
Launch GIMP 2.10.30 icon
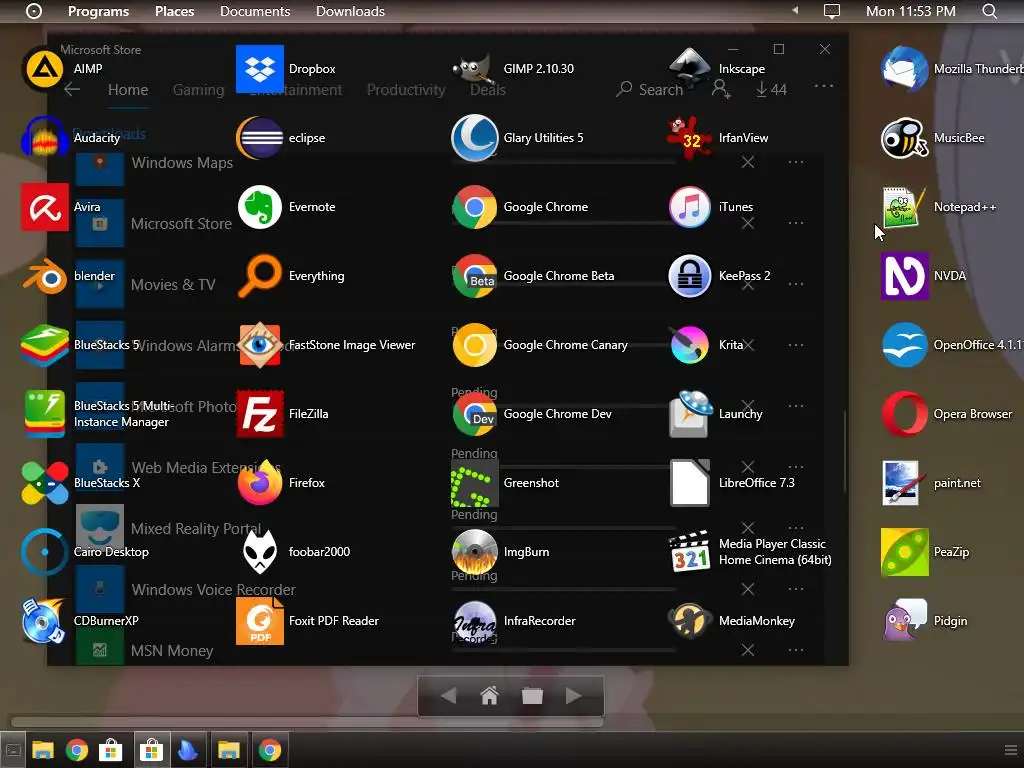click(x=474, y=69)
